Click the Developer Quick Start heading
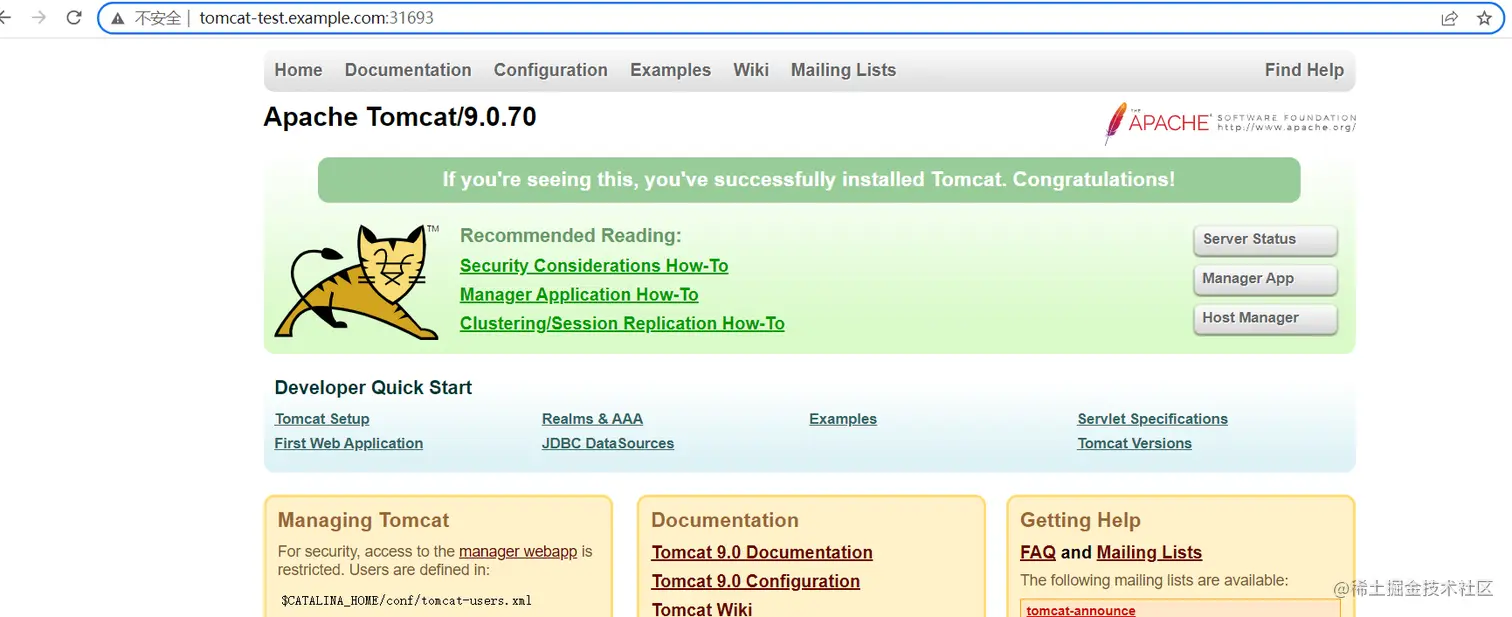Viewport: 1512px width, 617px height. (373, 388)
